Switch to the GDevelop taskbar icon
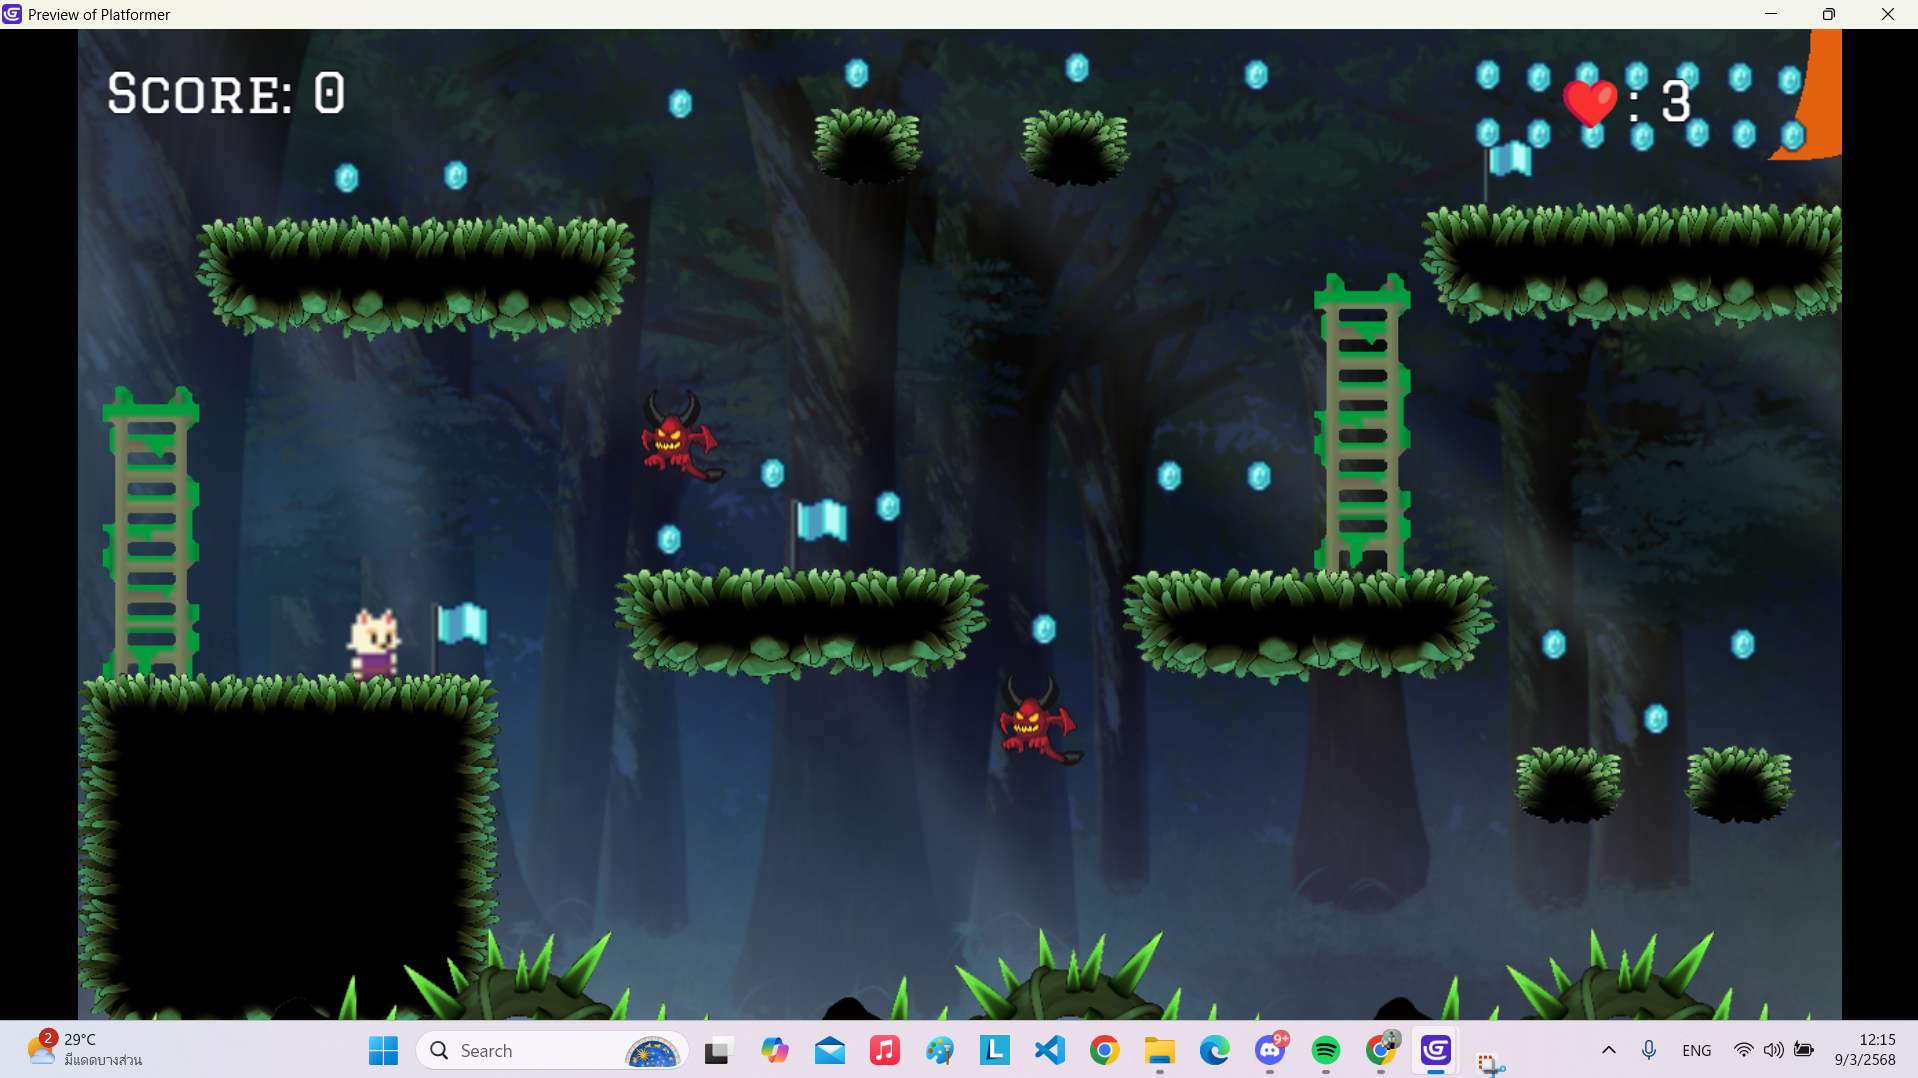The image size is (1918, 1078). pos(1435,1051)
